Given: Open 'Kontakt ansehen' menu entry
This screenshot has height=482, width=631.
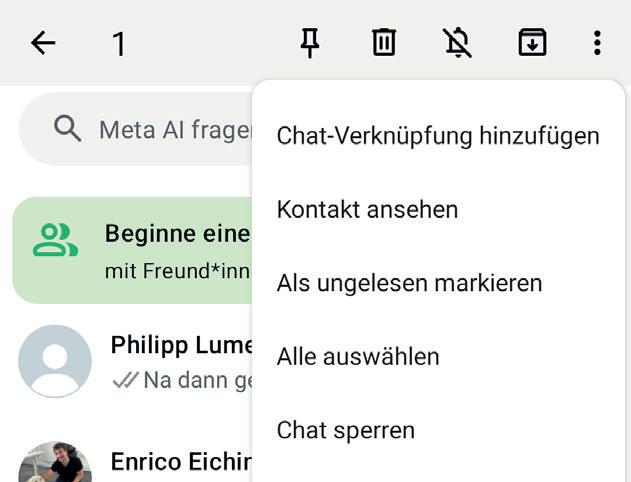Looking at the screenshot, I should 367,210.
